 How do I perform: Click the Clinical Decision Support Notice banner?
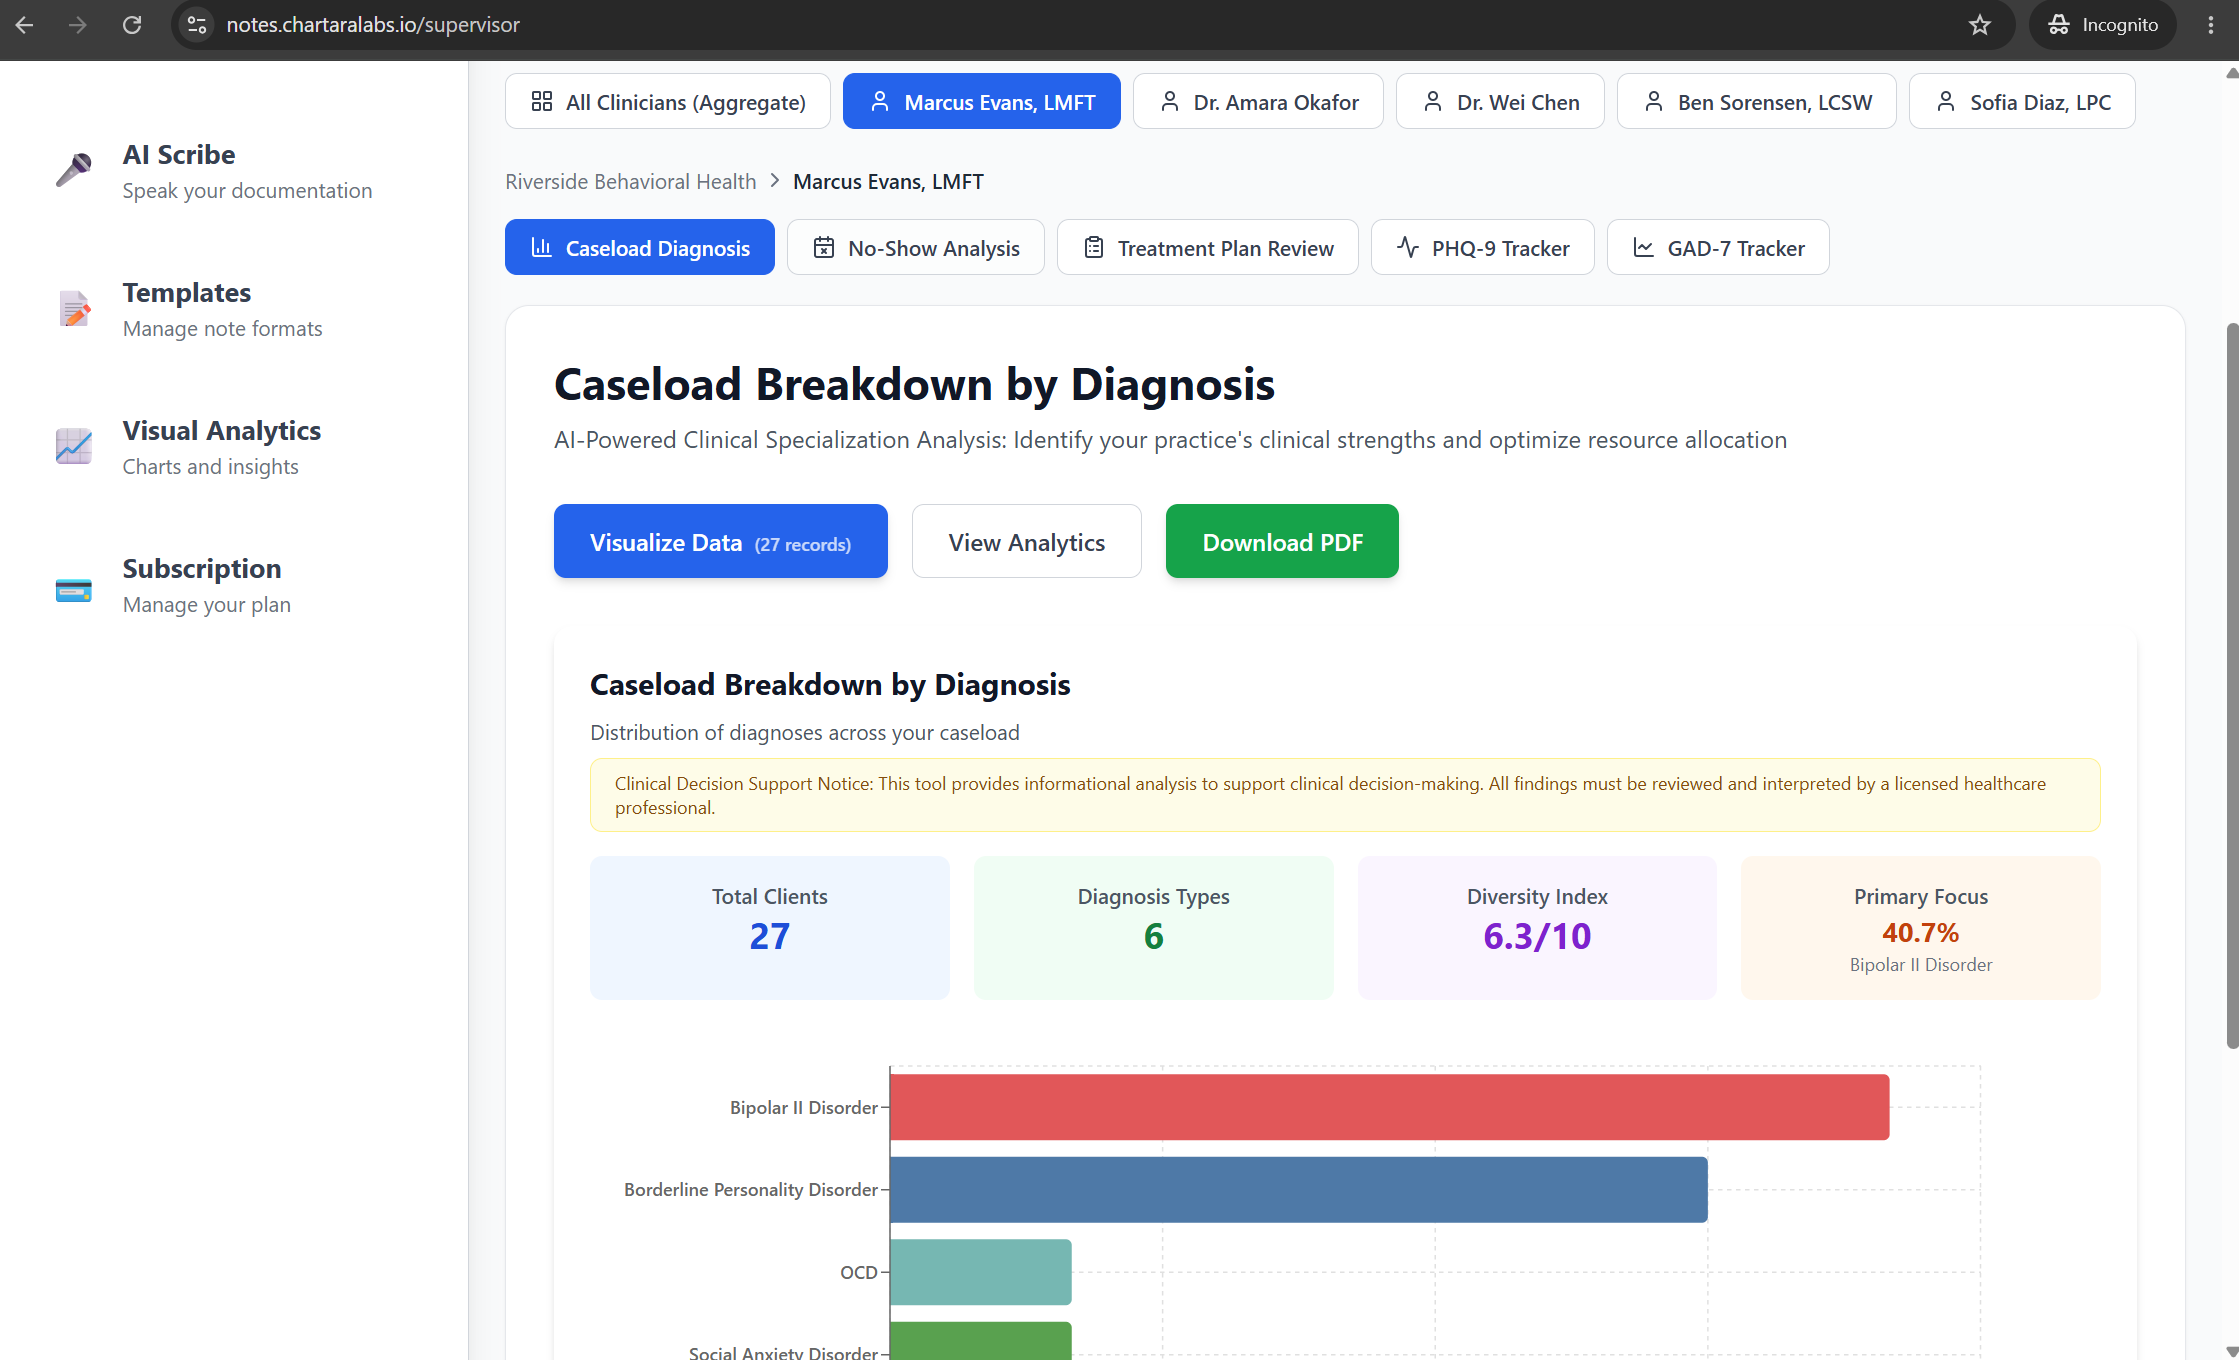pyautogui.click(x=1345, y=795)
